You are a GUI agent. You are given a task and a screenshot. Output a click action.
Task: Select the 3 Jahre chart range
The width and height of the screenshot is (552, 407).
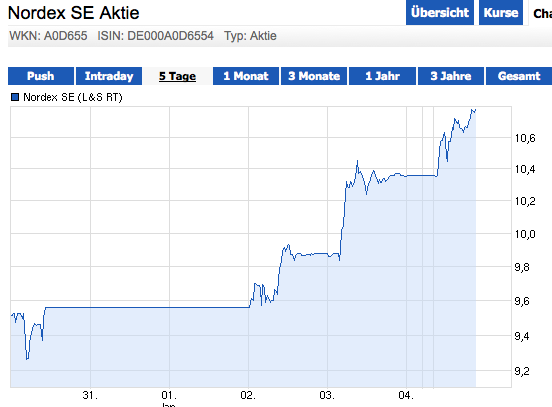(x=451, y=76)
